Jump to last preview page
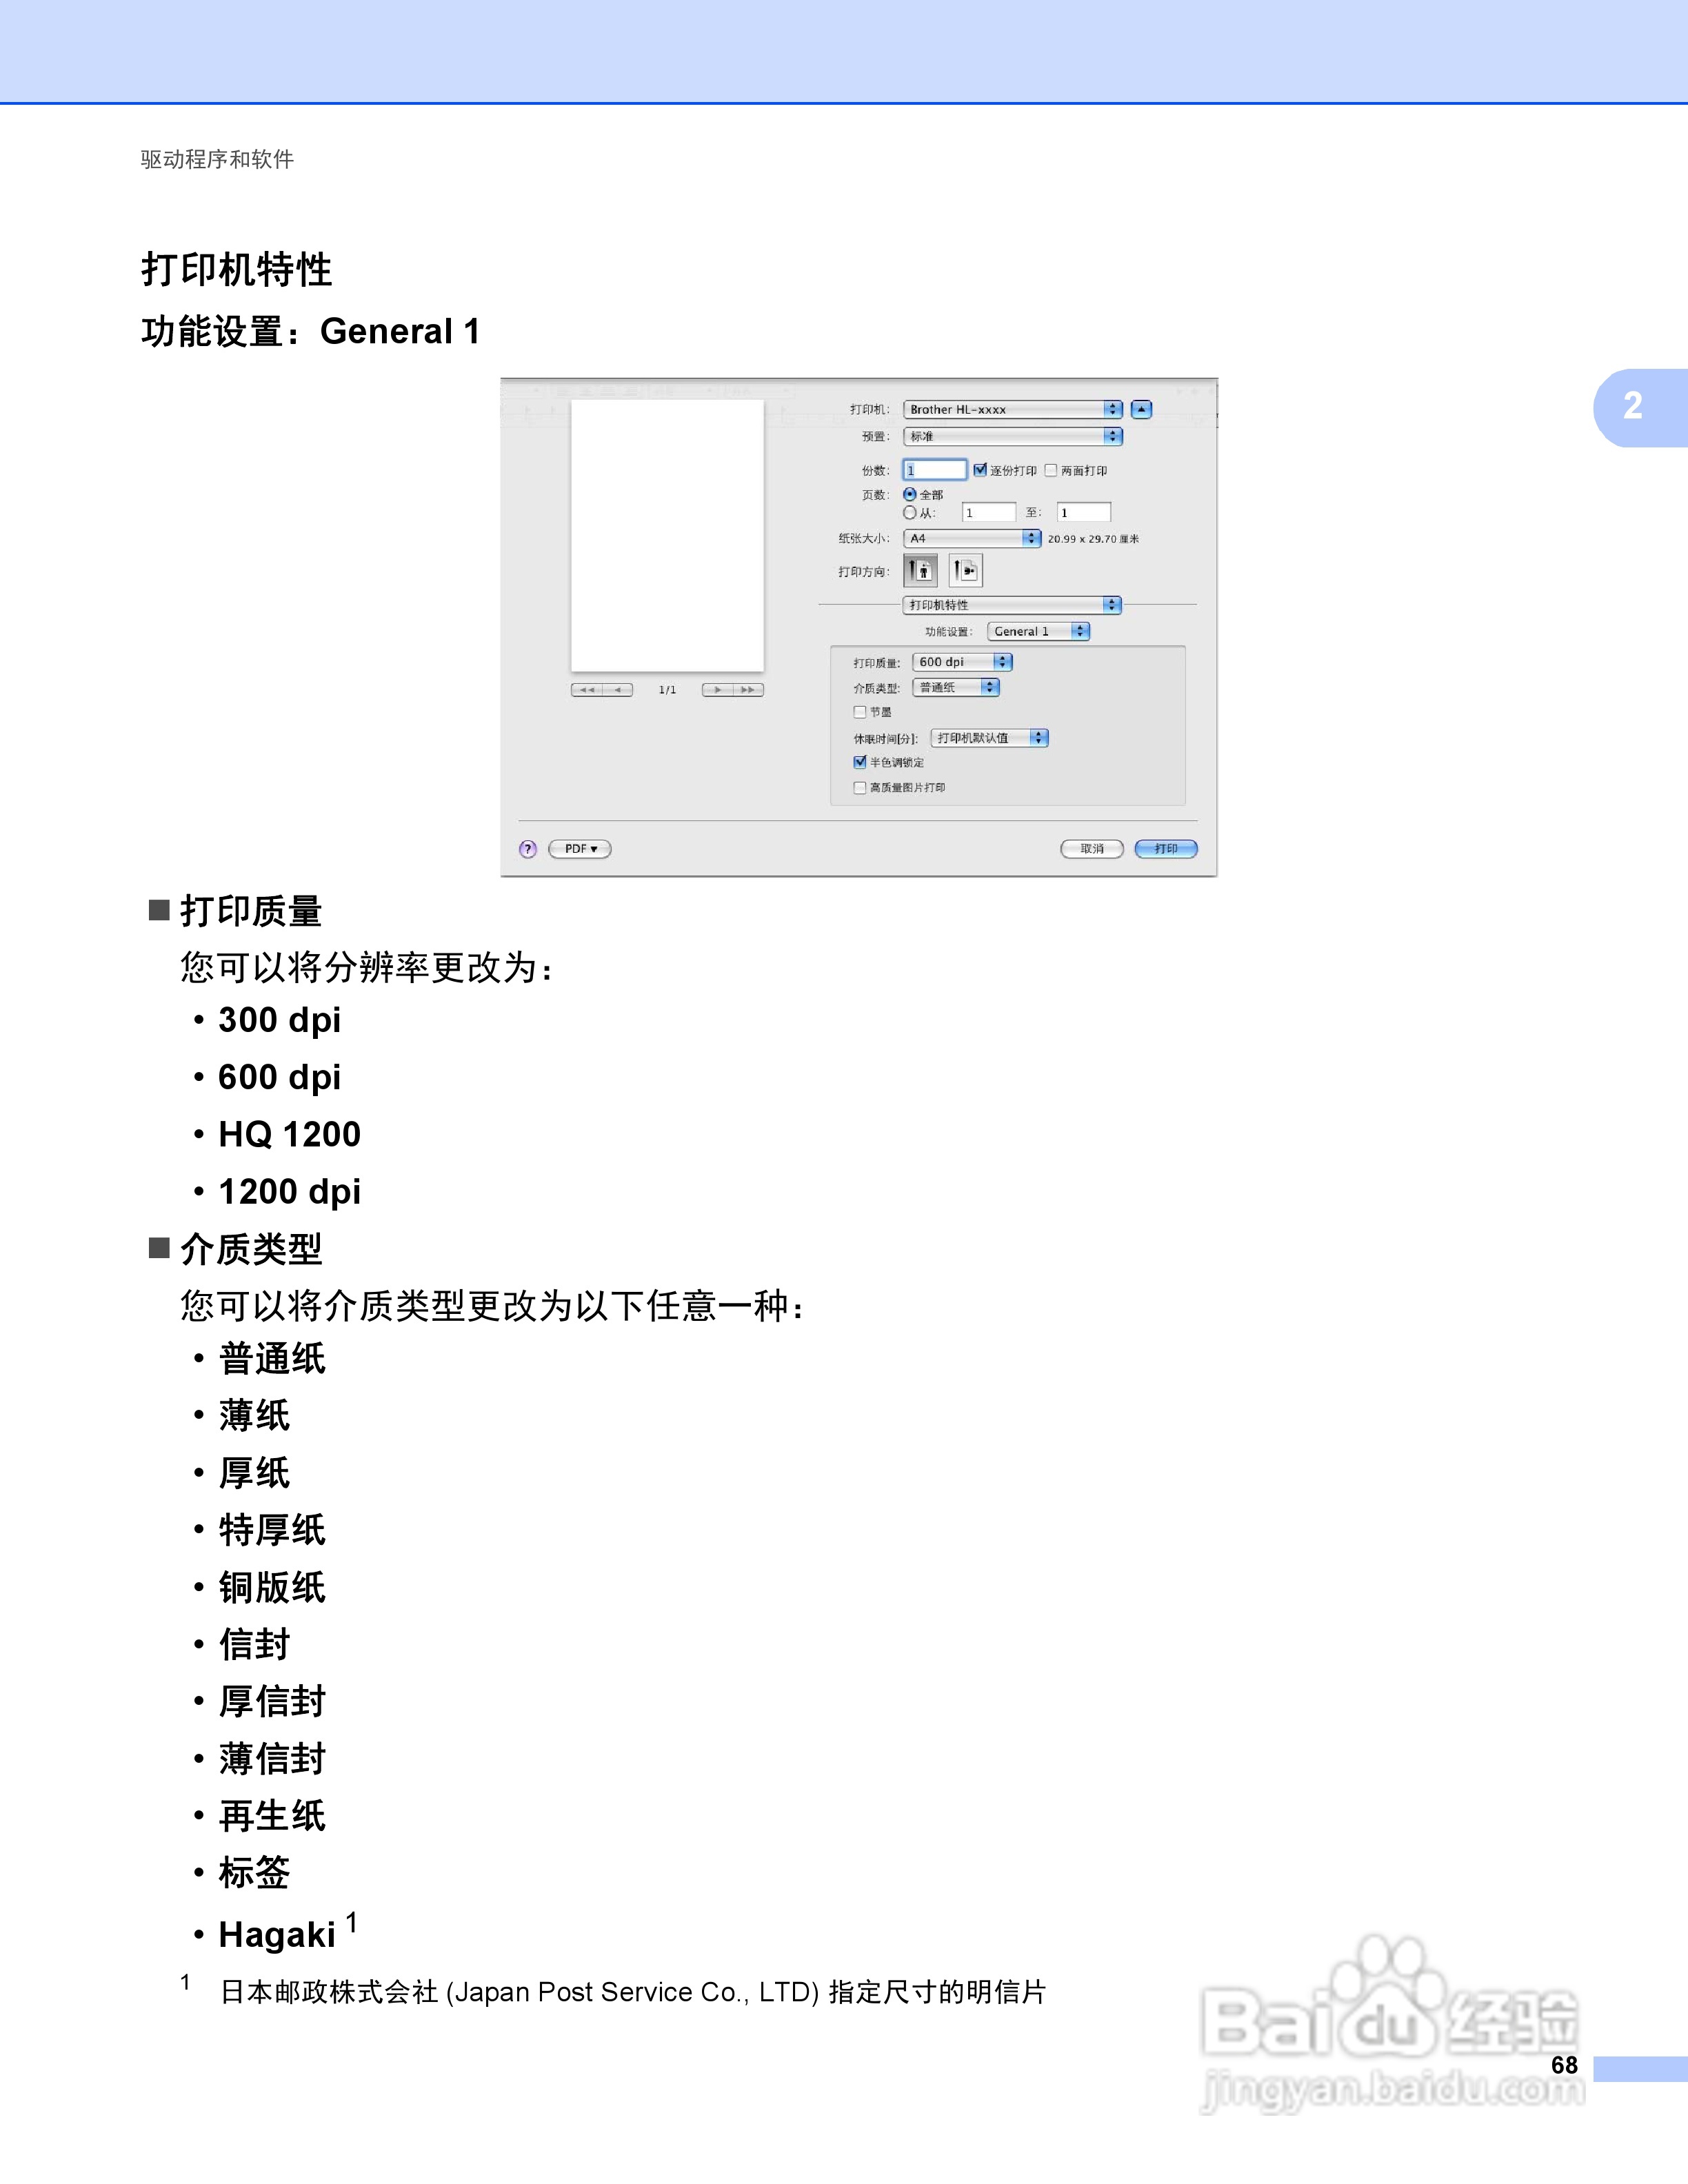Viewport: 1688px width, 2184px height. tap(748, 690)
